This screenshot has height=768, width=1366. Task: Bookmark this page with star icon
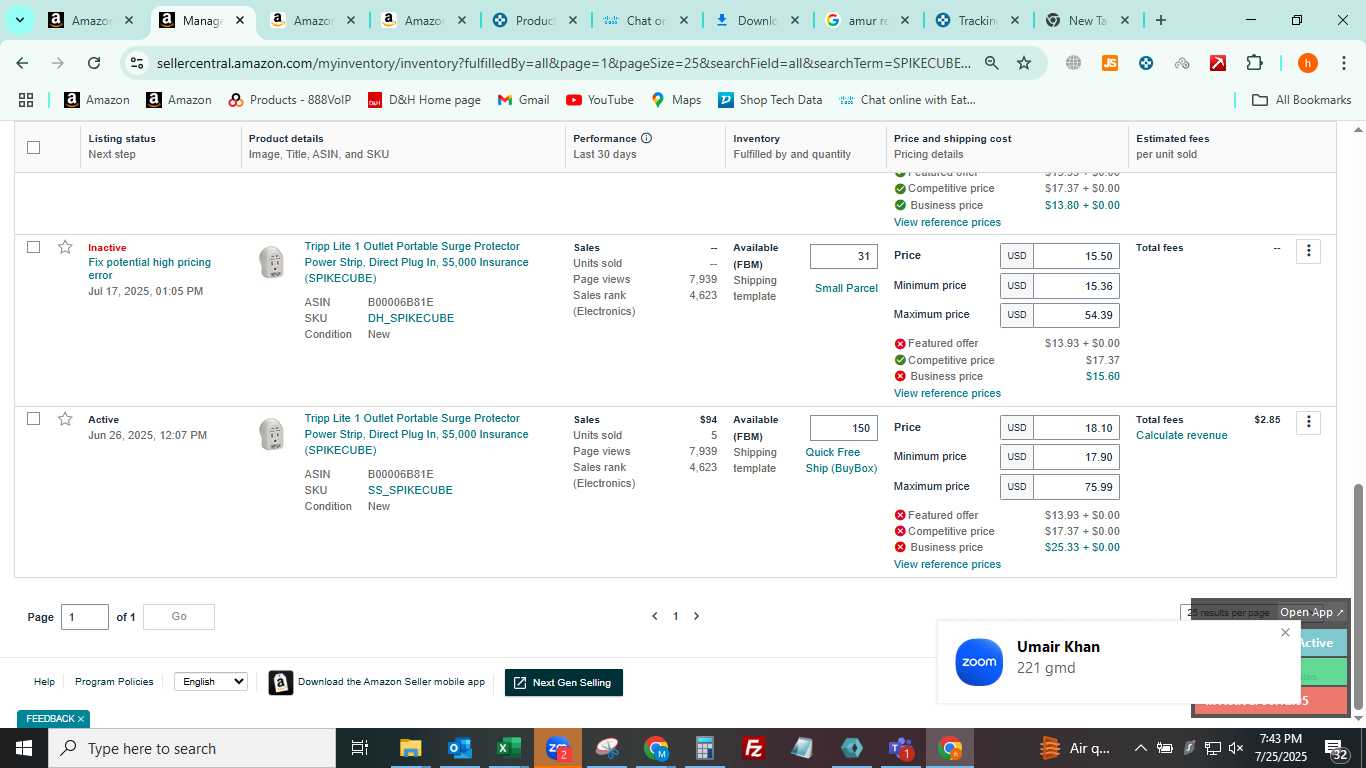pos(1024,63)
